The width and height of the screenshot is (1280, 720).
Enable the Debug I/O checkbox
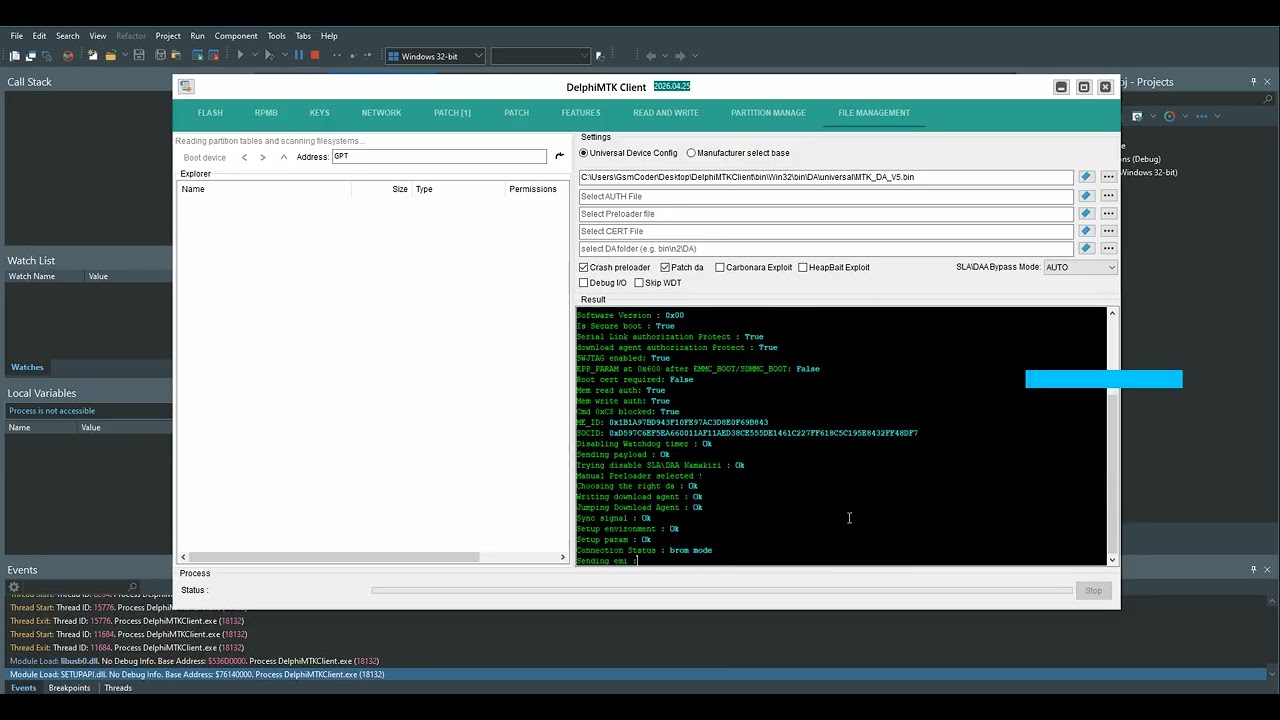point(584,283)
